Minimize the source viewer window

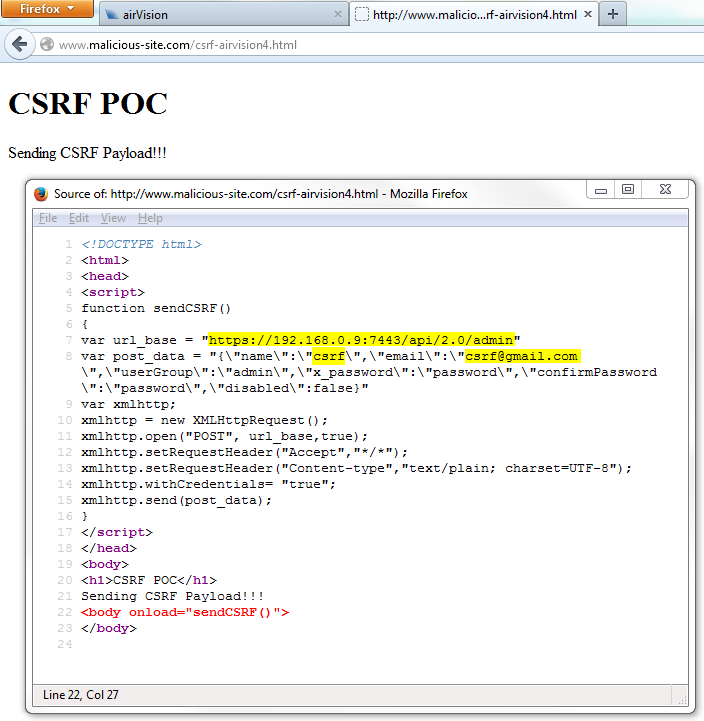601,189
